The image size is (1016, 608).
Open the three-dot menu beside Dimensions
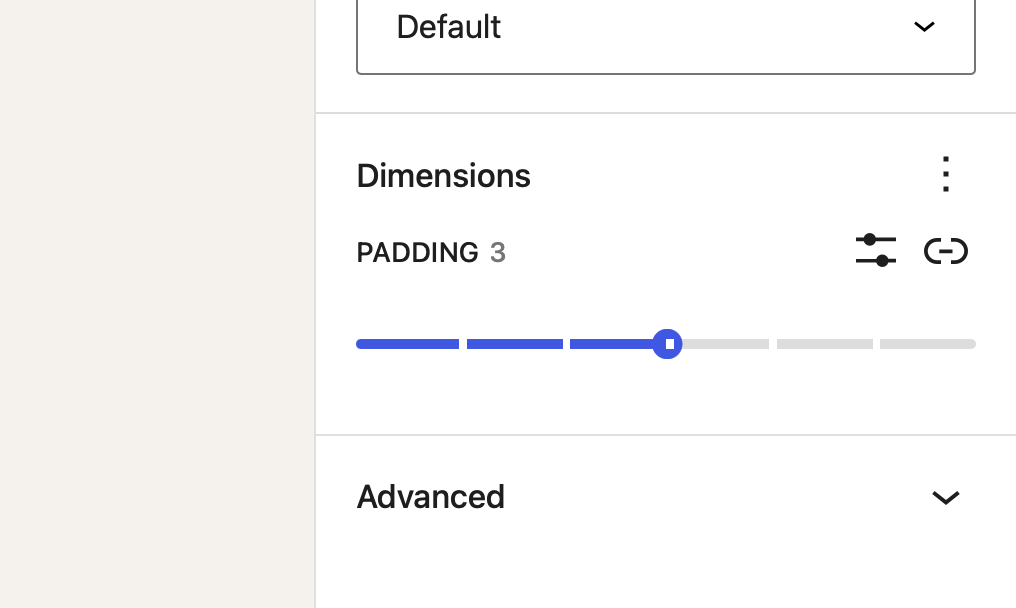(945, 174)
